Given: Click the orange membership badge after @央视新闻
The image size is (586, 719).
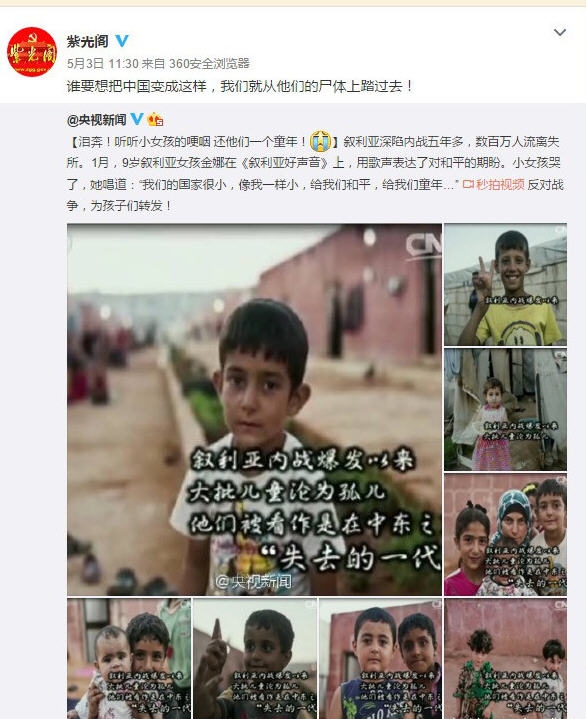Looking at the screenshot, I should click(x=155, y=120).
